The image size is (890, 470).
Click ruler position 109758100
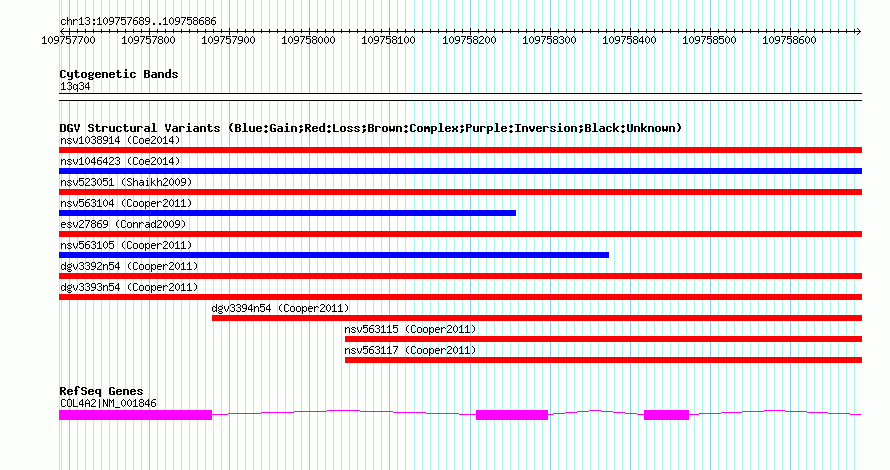tap(388, 40)
